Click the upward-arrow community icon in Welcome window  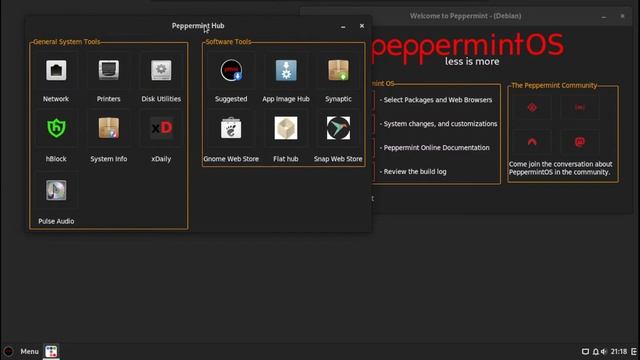pyautogui.click(x=532, y=142)
